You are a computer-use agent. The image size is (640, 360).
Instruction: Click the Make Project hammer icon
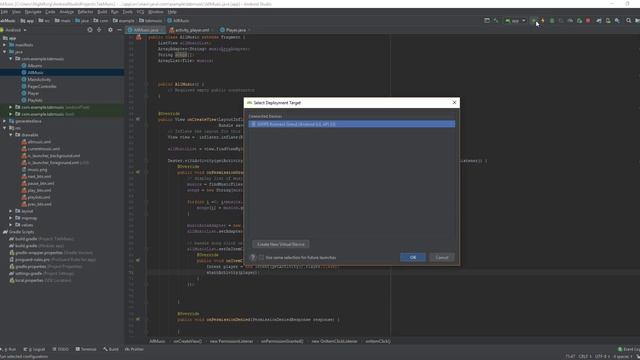point(496,20)
